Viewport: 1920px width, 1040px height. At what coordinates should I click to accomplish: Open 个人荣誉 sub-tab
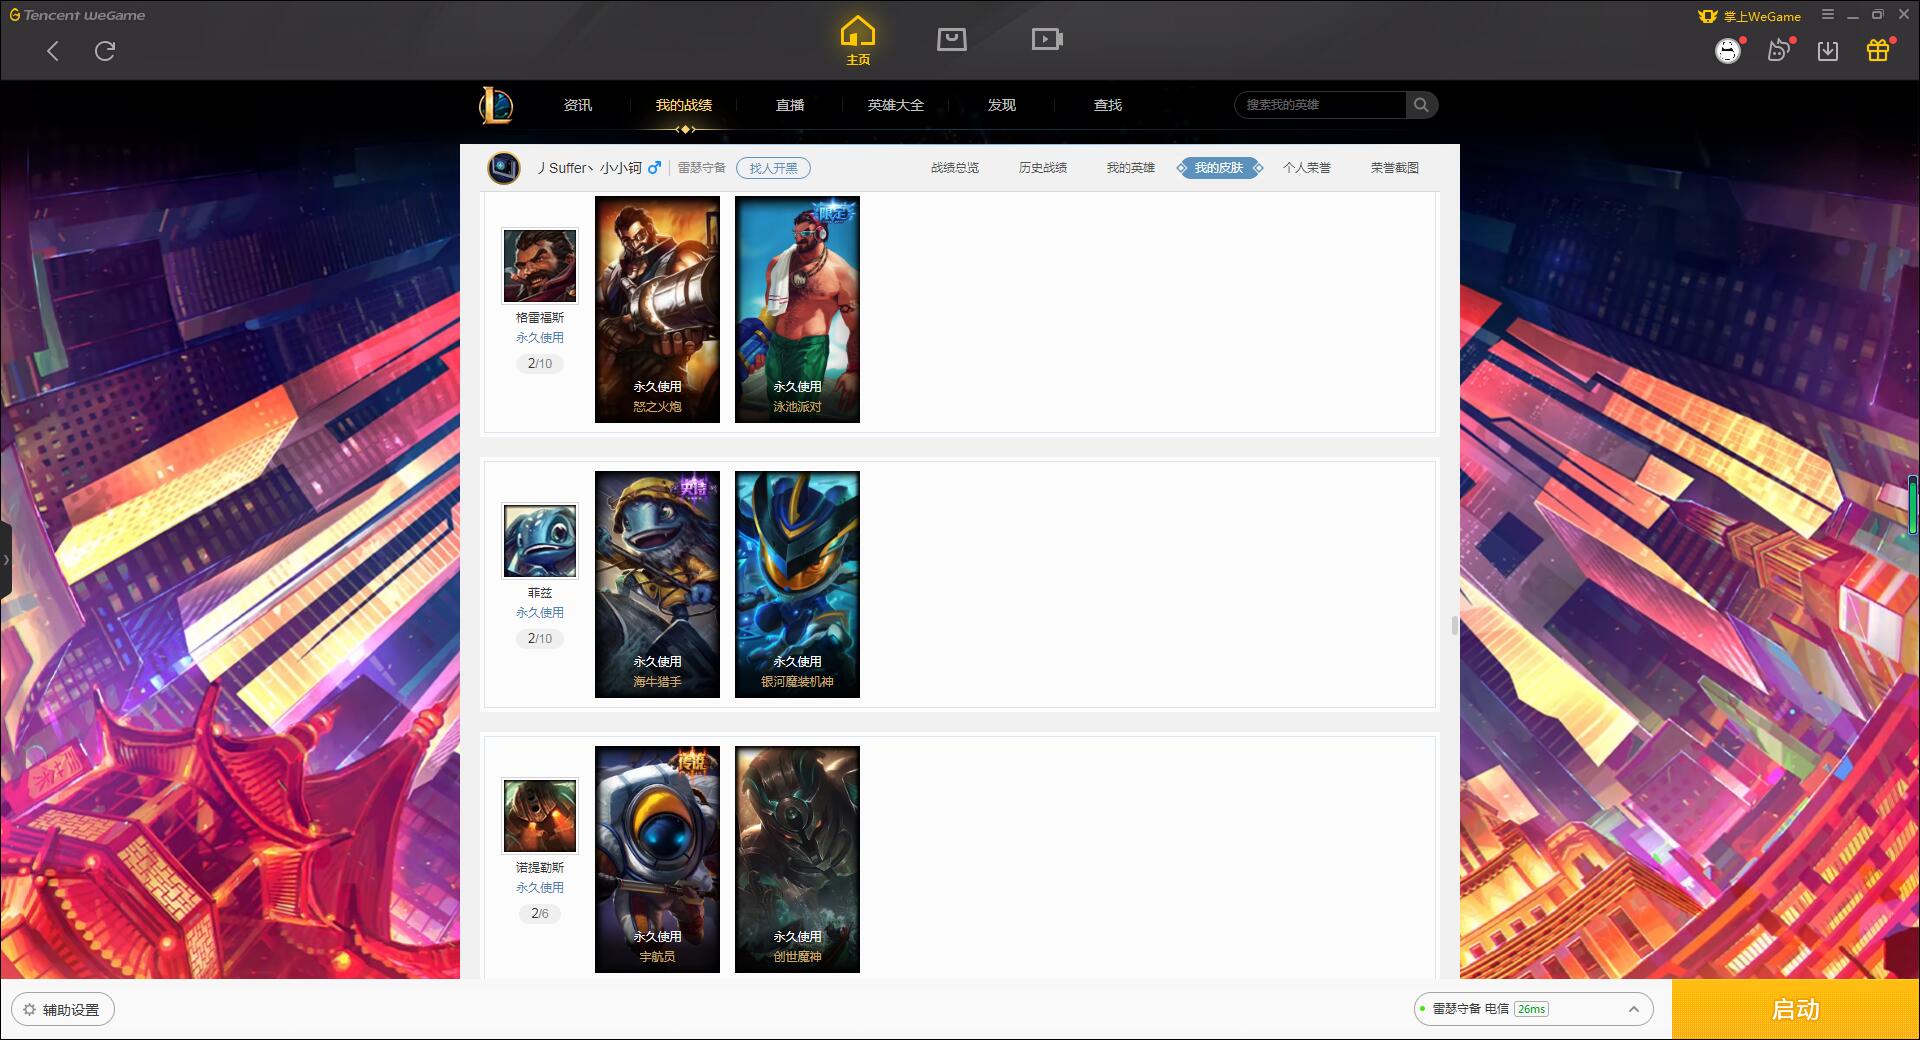[1307, 168]
